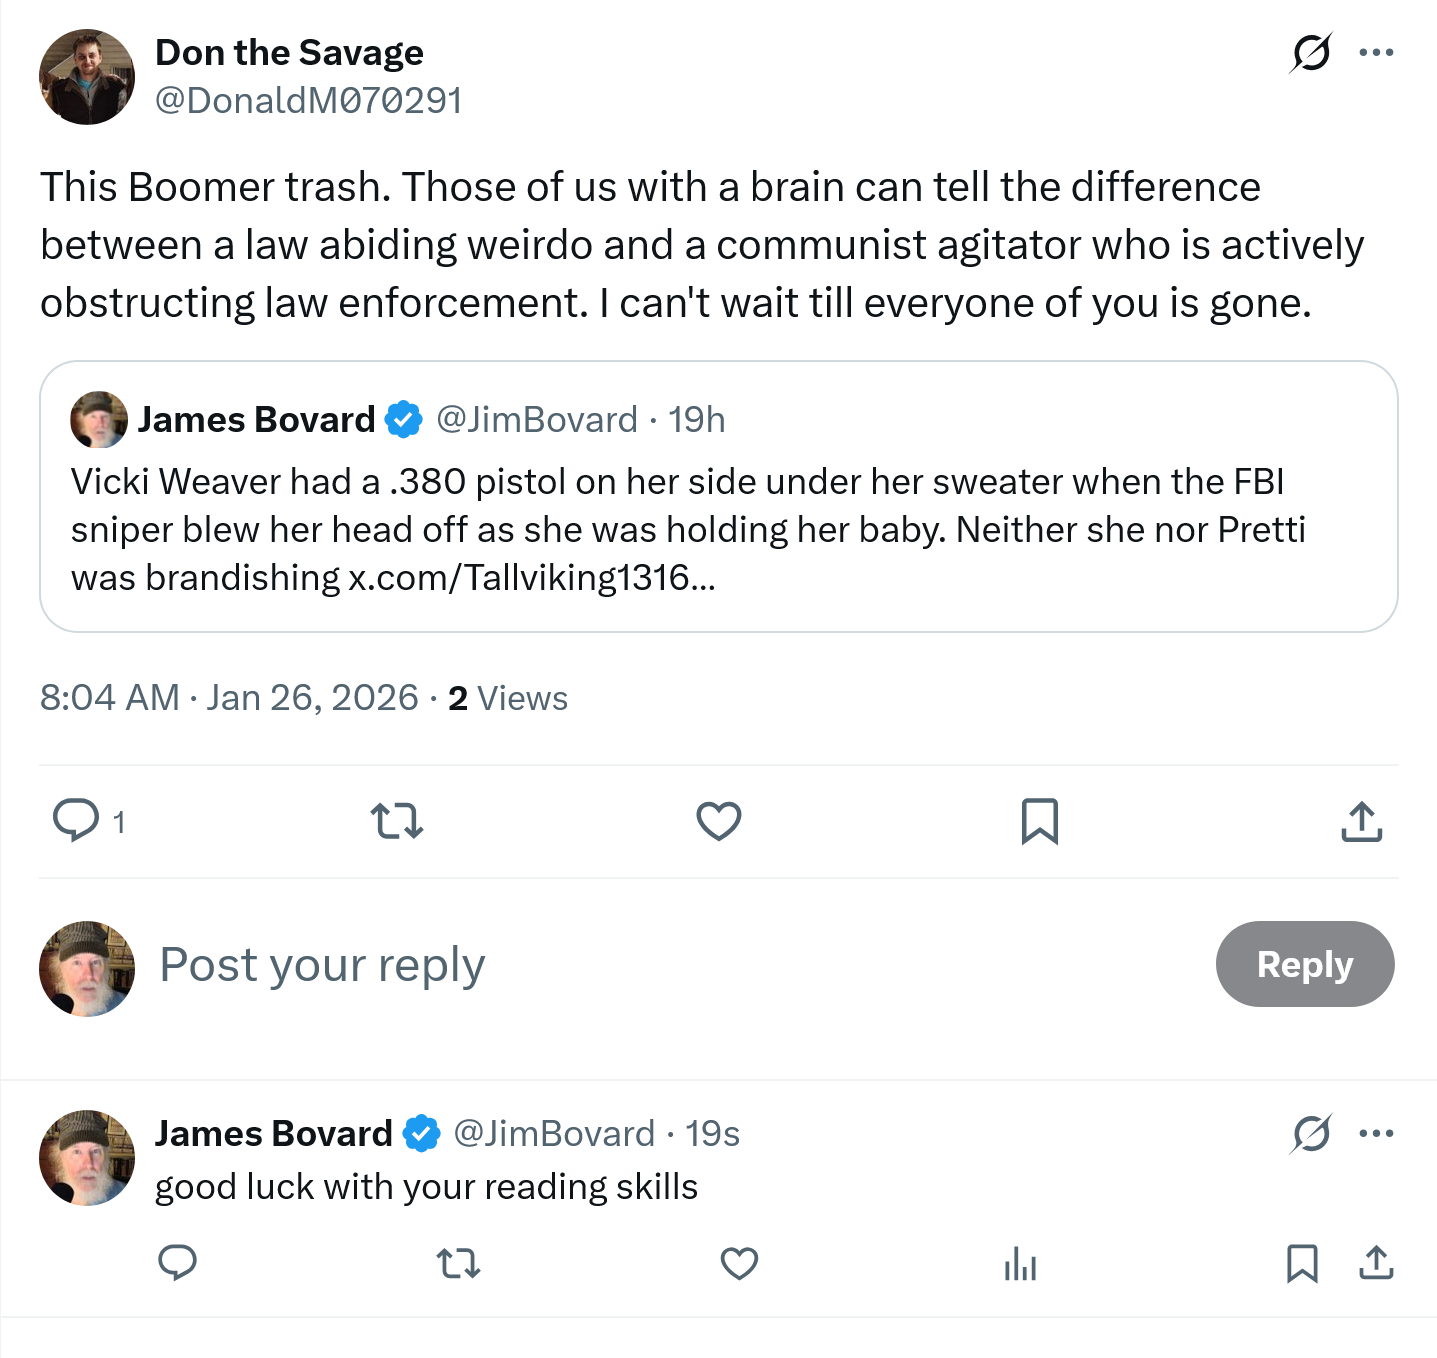Bookmark the main post
Screen dimensions: 1437x1358
pos(1039,821)
